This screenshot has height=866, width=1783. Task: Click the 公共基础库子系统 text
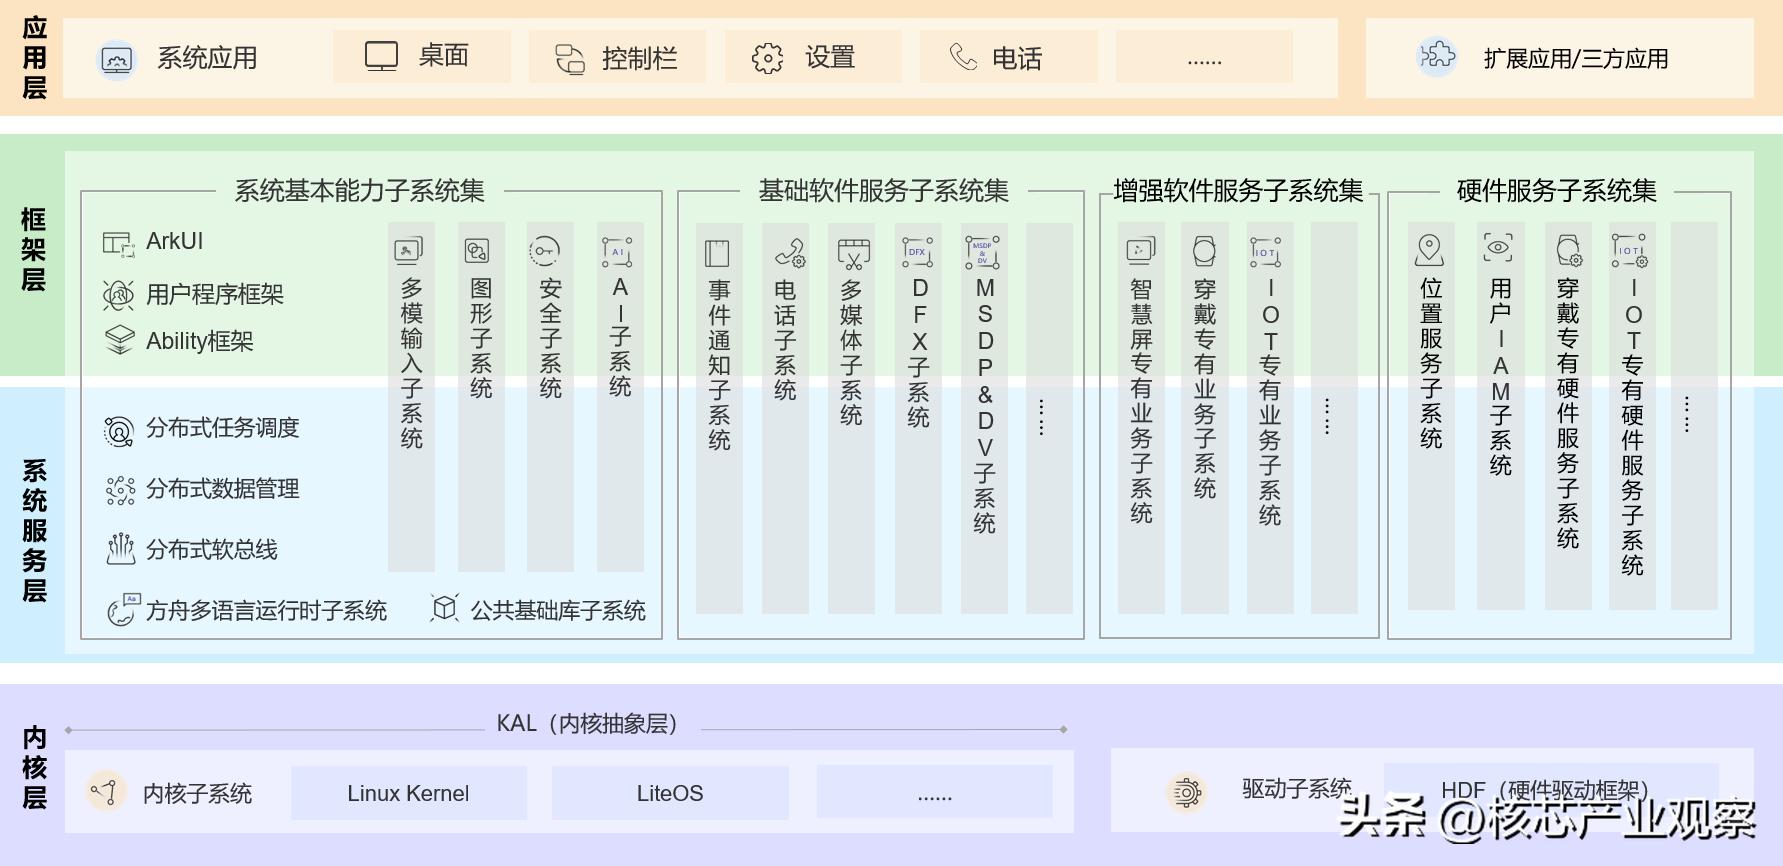point(558,611)
